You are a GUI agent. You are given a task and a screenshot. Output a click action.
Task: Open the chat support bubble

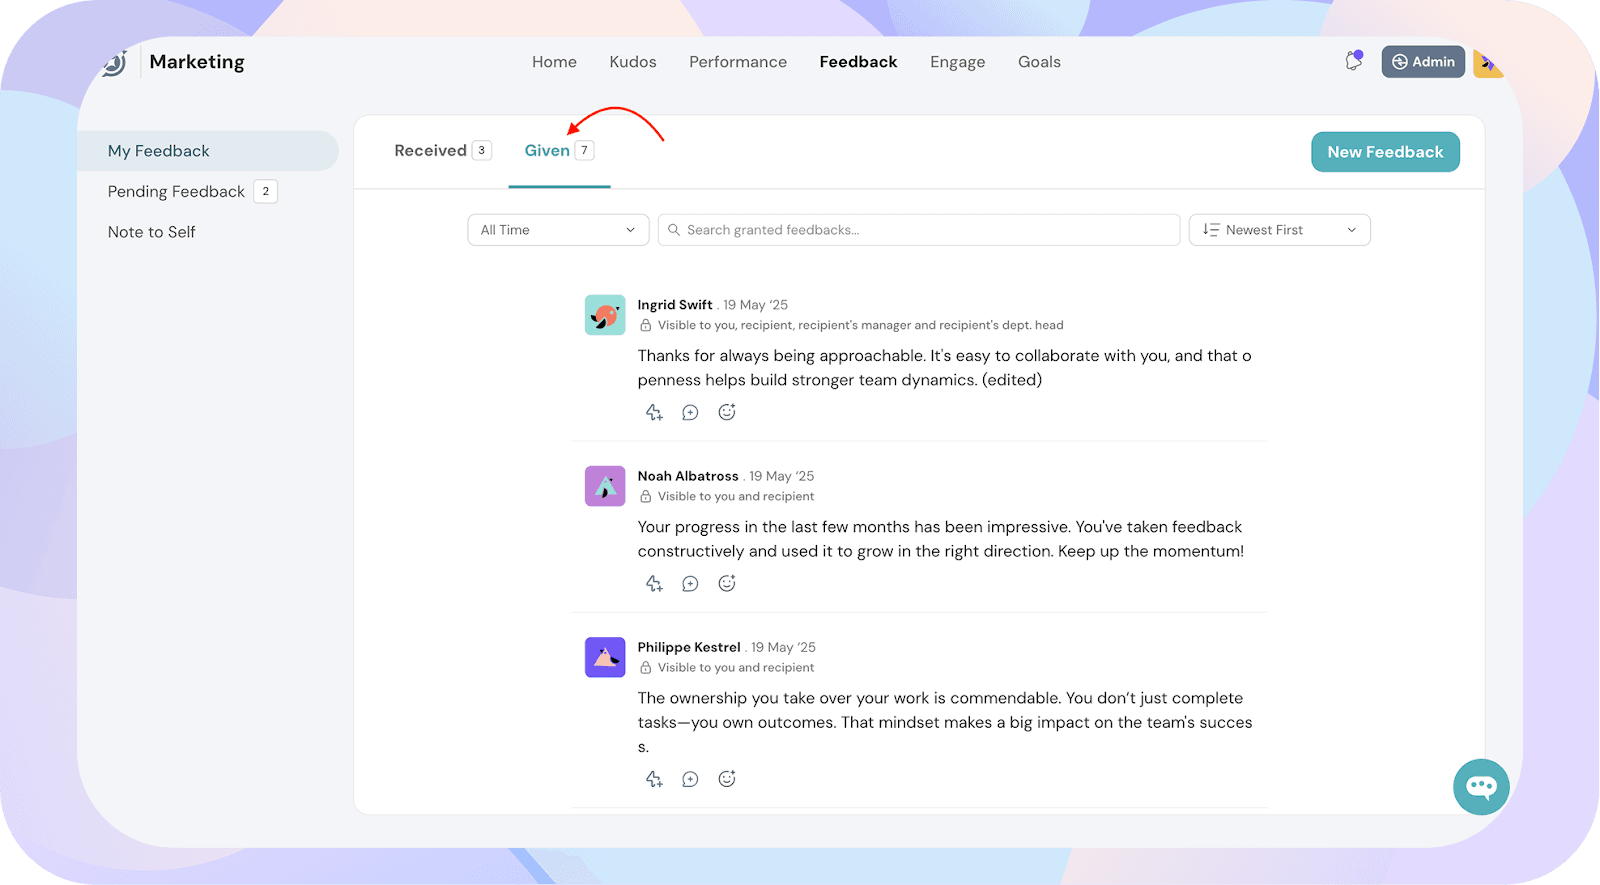pyautogui.click(x=1481, y=787)
